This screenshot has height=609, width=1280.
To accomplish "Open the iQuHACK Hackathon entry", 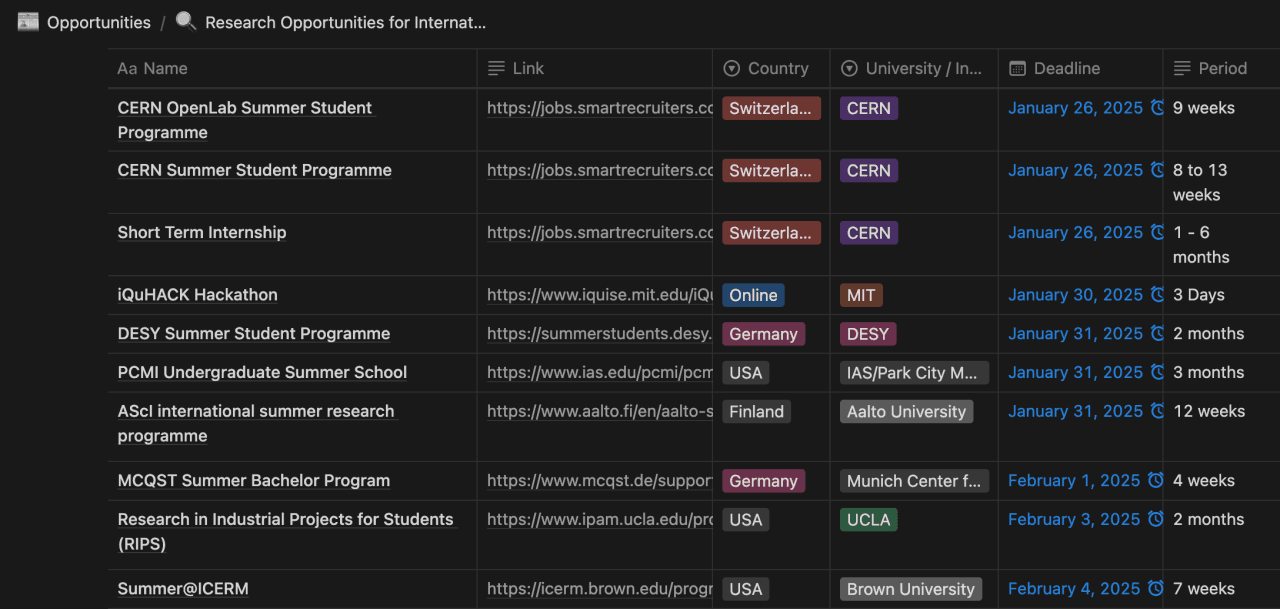I will [x=198, y=295].
